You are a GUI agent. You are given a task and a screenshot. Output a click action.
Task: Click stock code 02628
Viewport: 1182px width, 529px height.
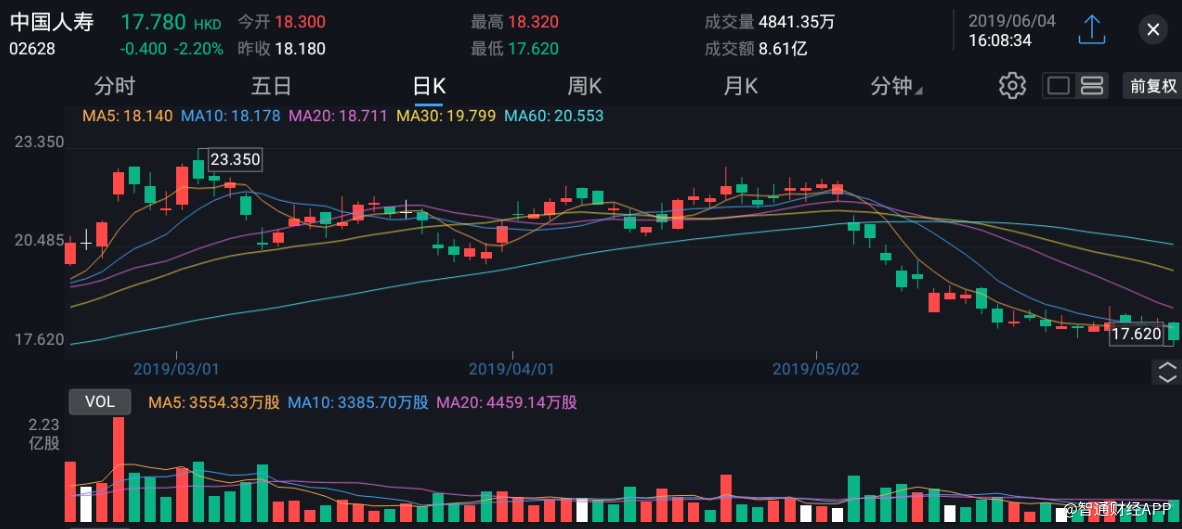[32, 50]
